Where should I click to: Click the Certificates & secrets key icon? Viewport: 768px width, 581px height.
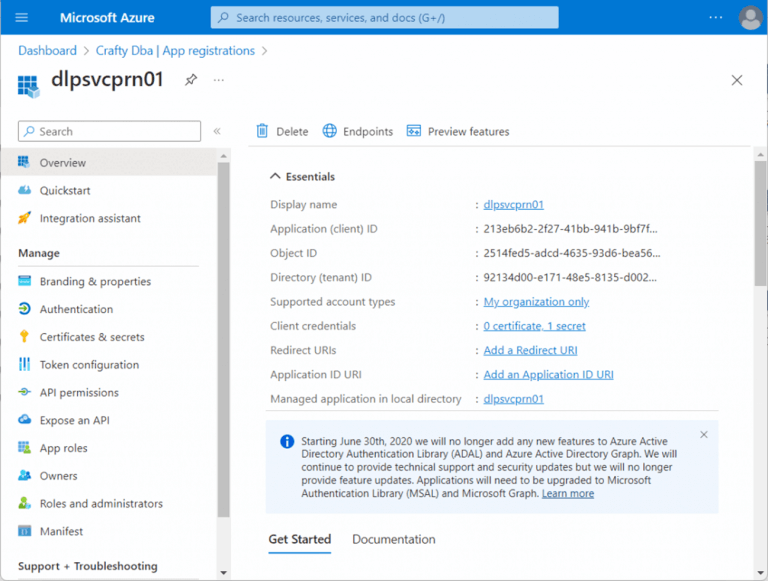pos(24,336)
